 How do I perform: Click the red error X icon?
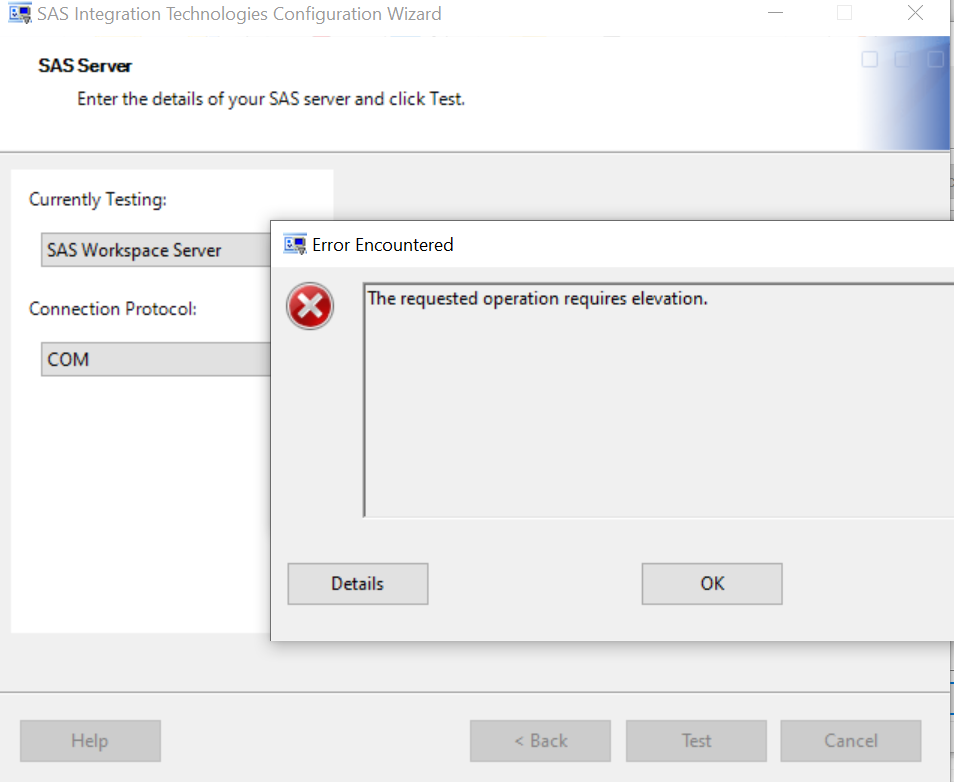310,306
